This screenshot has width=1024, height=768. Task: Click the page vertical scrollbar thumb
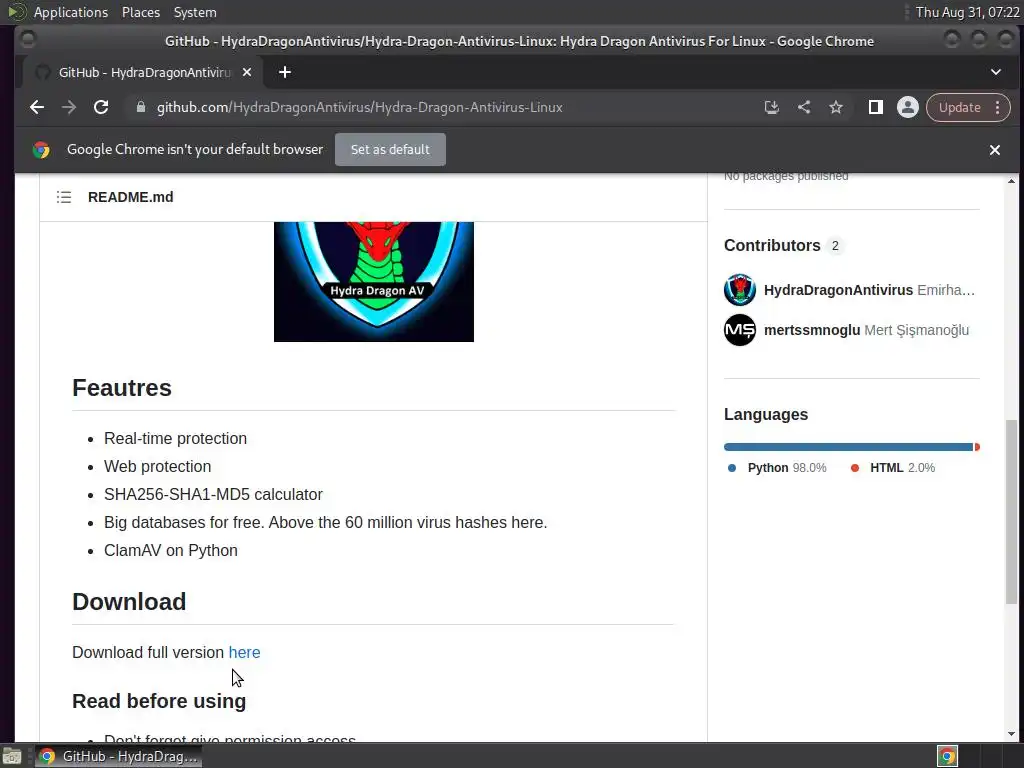(x=1011, y=511)
